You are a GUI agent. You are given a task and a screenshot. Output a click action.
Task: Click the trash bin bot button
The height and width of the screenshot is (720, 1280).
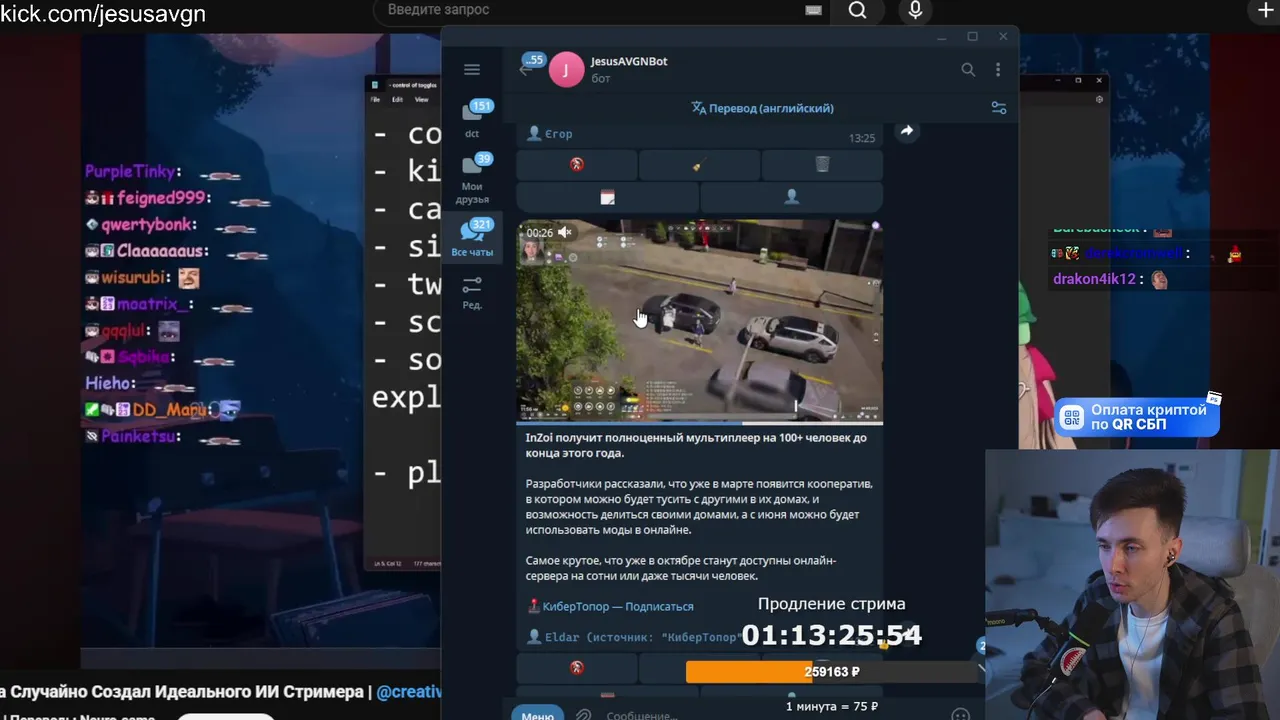[822, 165]
